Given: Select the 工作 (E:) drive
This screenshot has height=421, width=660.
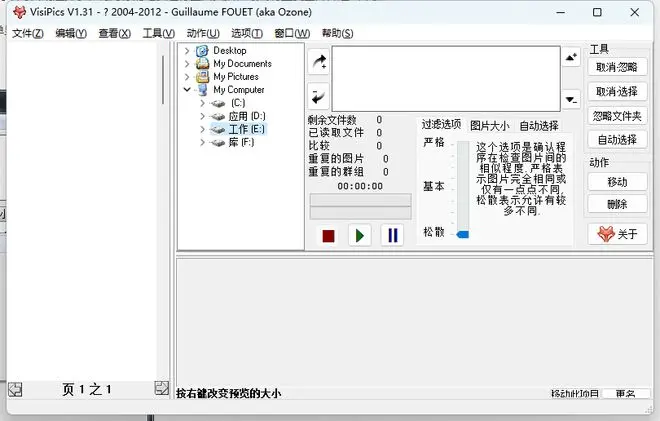Looking at the screenshot, I should pos(246,129).
